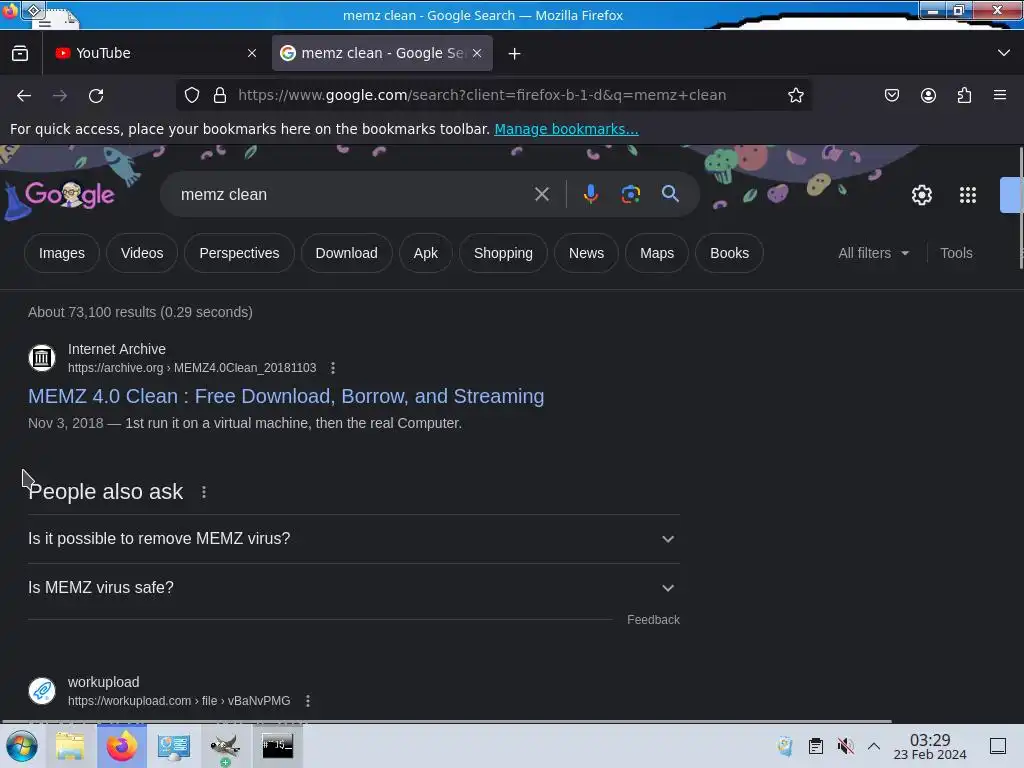Select the Apk filter chip
Viewport: 1024px width, 768px height.
[426, 253]
